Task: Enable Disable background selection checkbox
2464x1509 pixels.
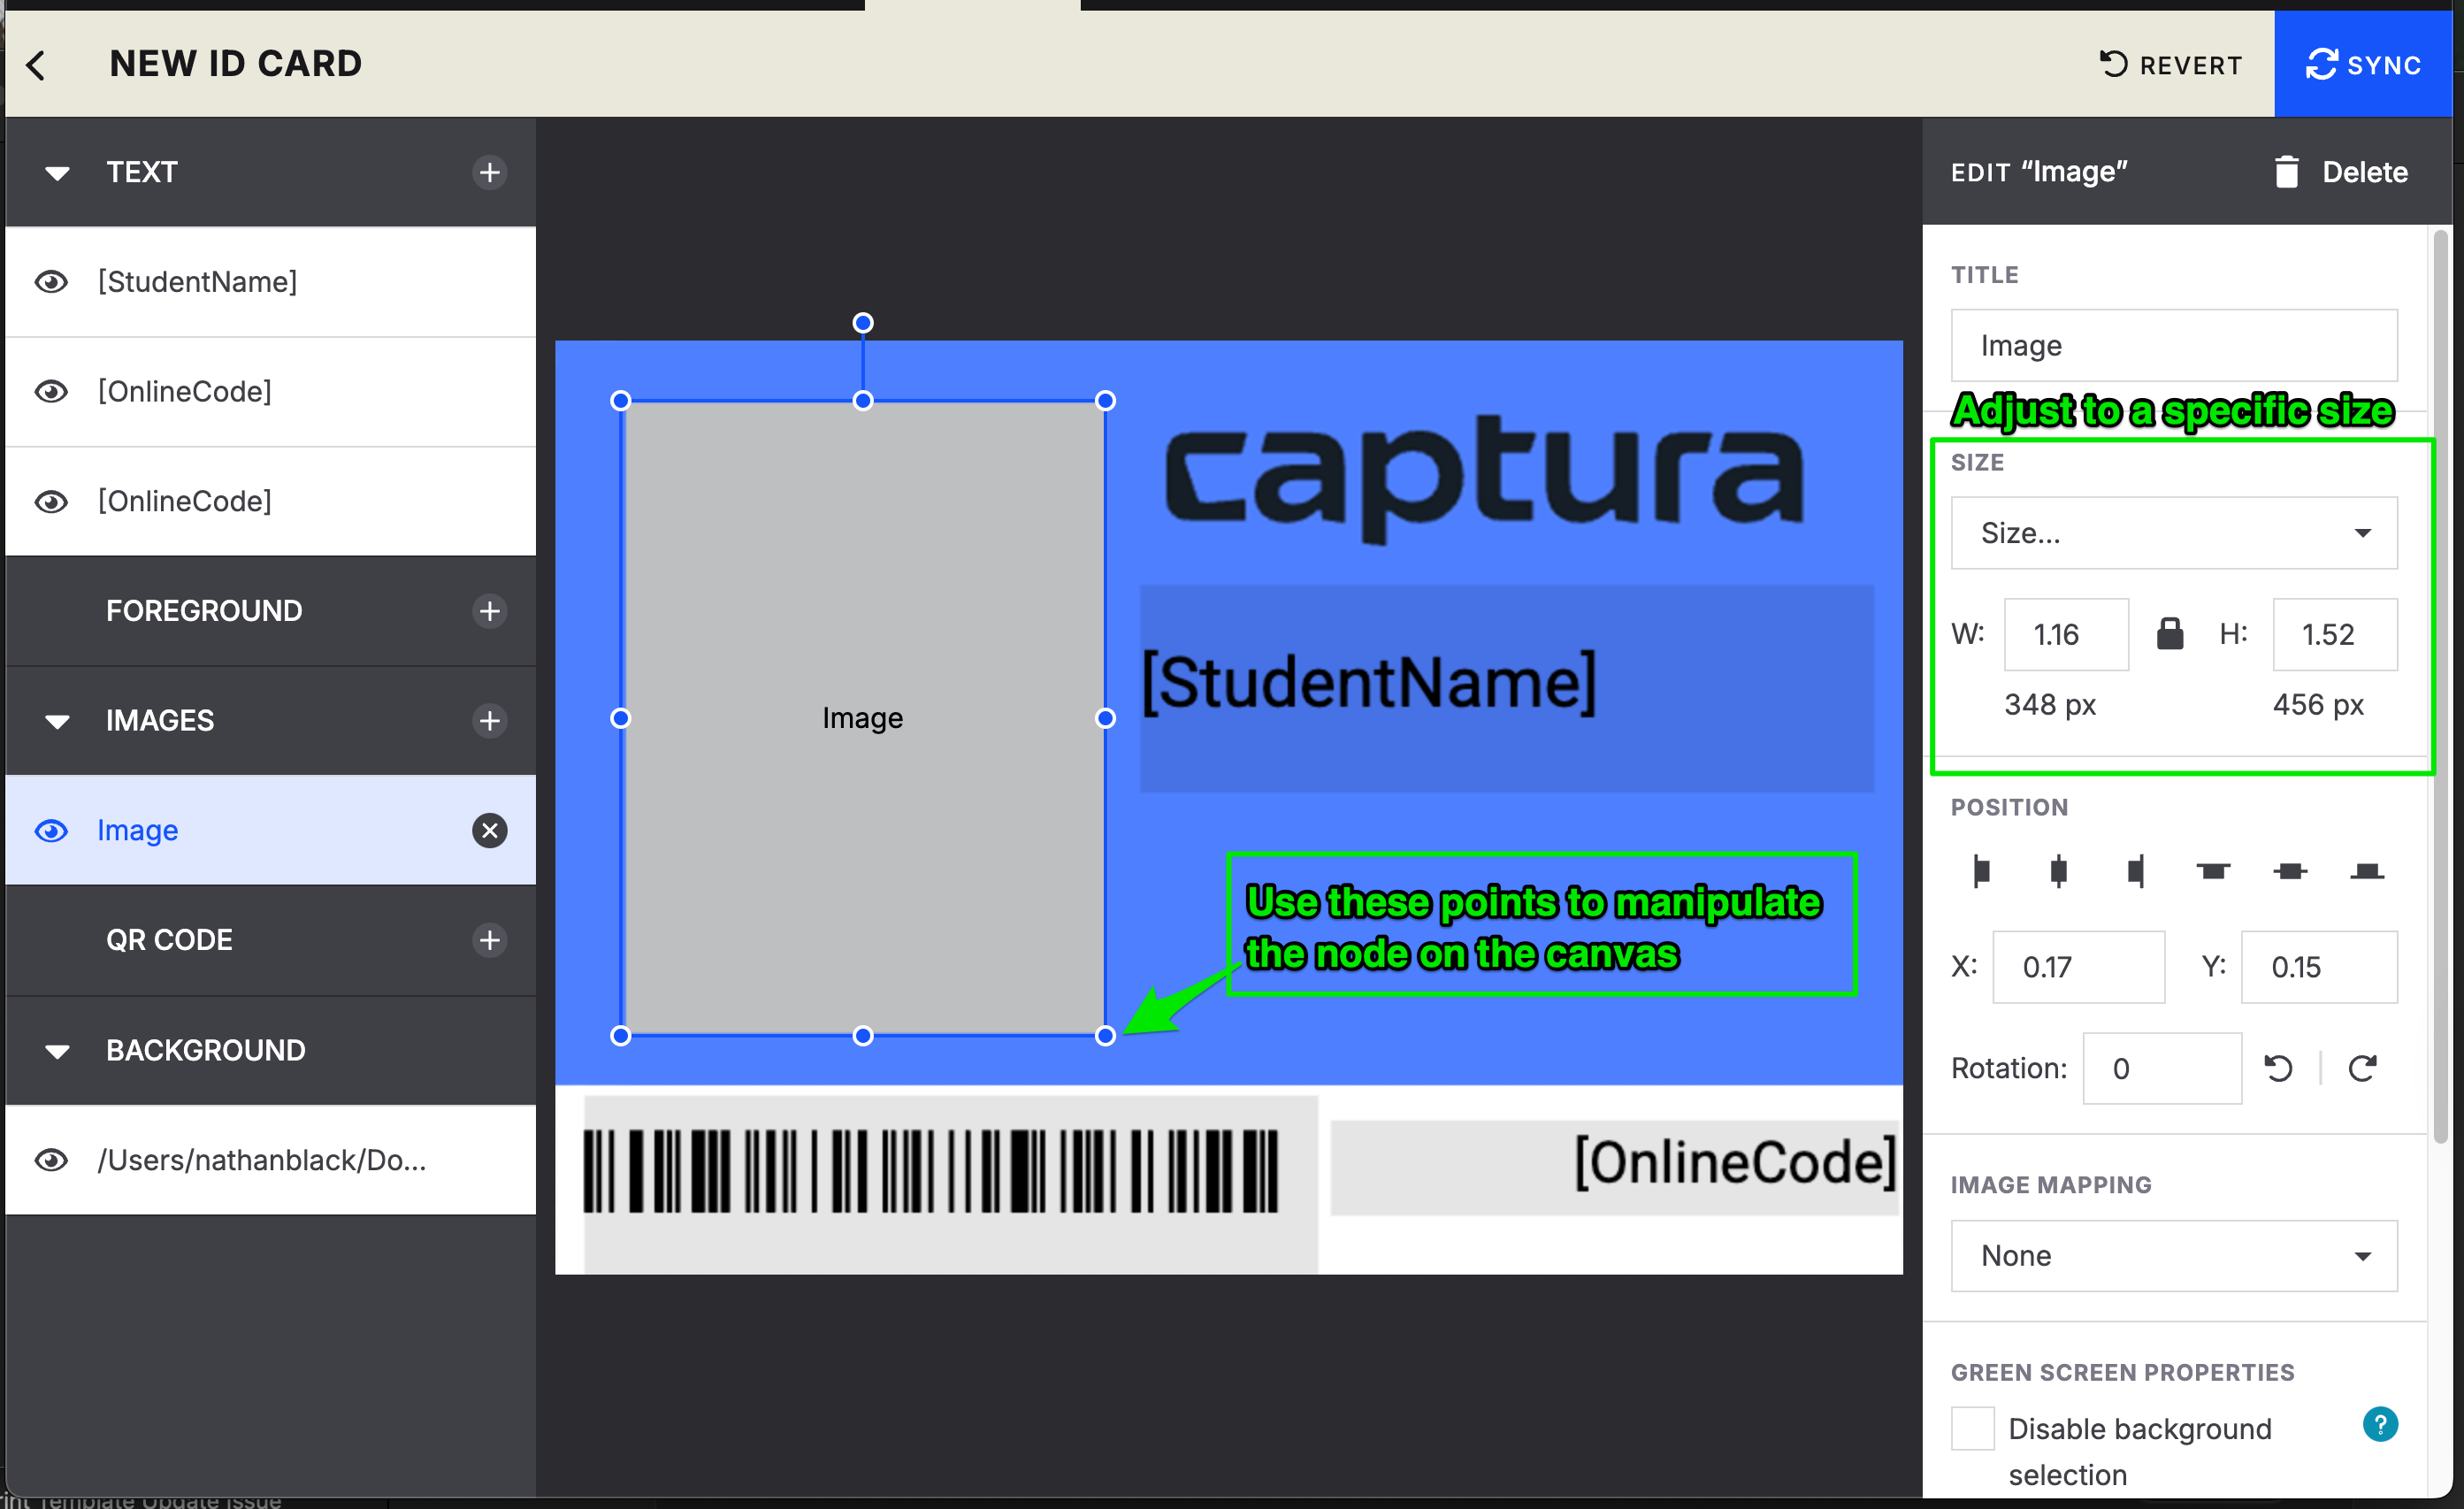Action: (1973, 1428)
